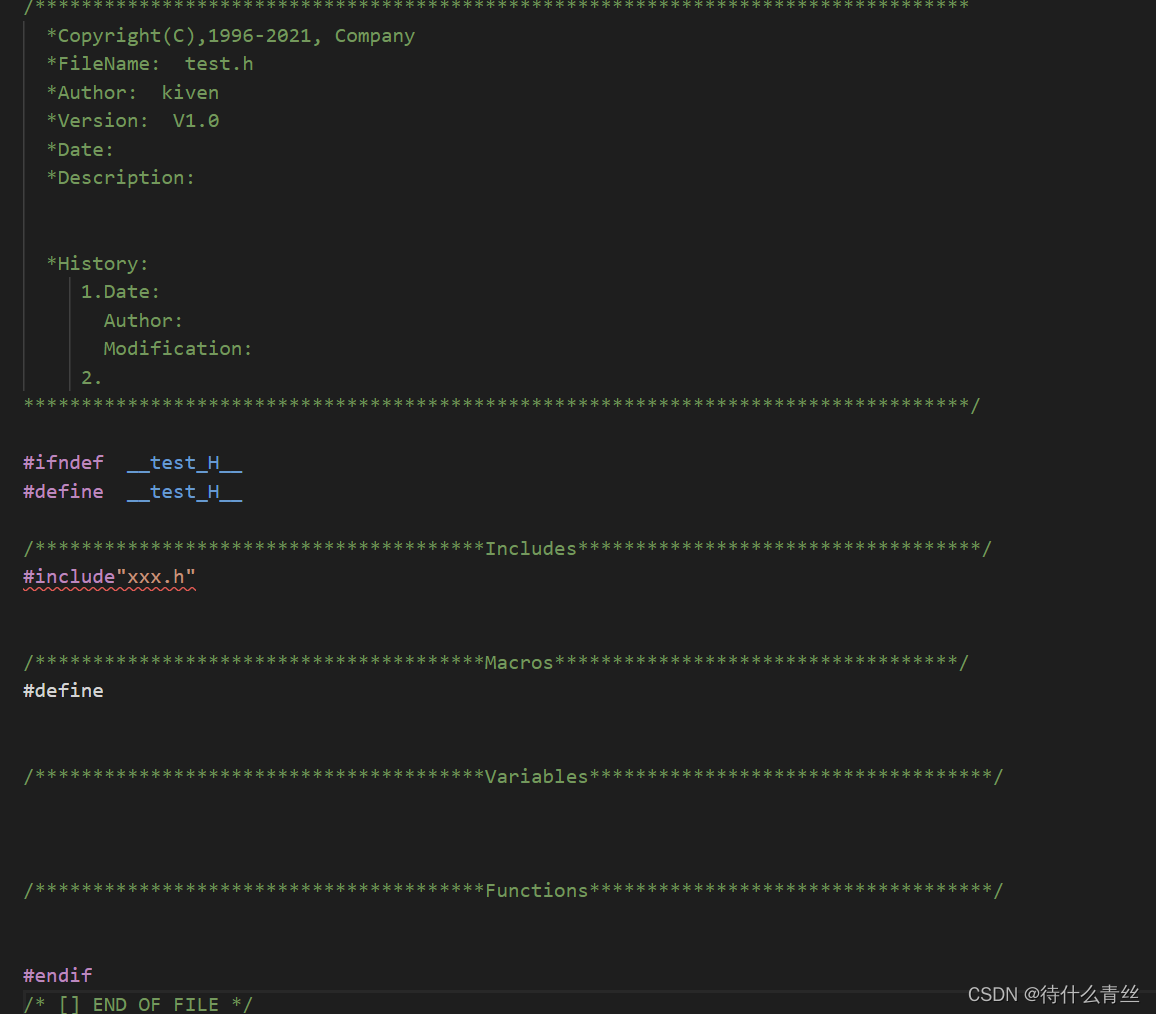This screenshot has width=1156, height=1014.
Task: Select the '*Version: V1.0' line
Action: click(x=133, y=121)
